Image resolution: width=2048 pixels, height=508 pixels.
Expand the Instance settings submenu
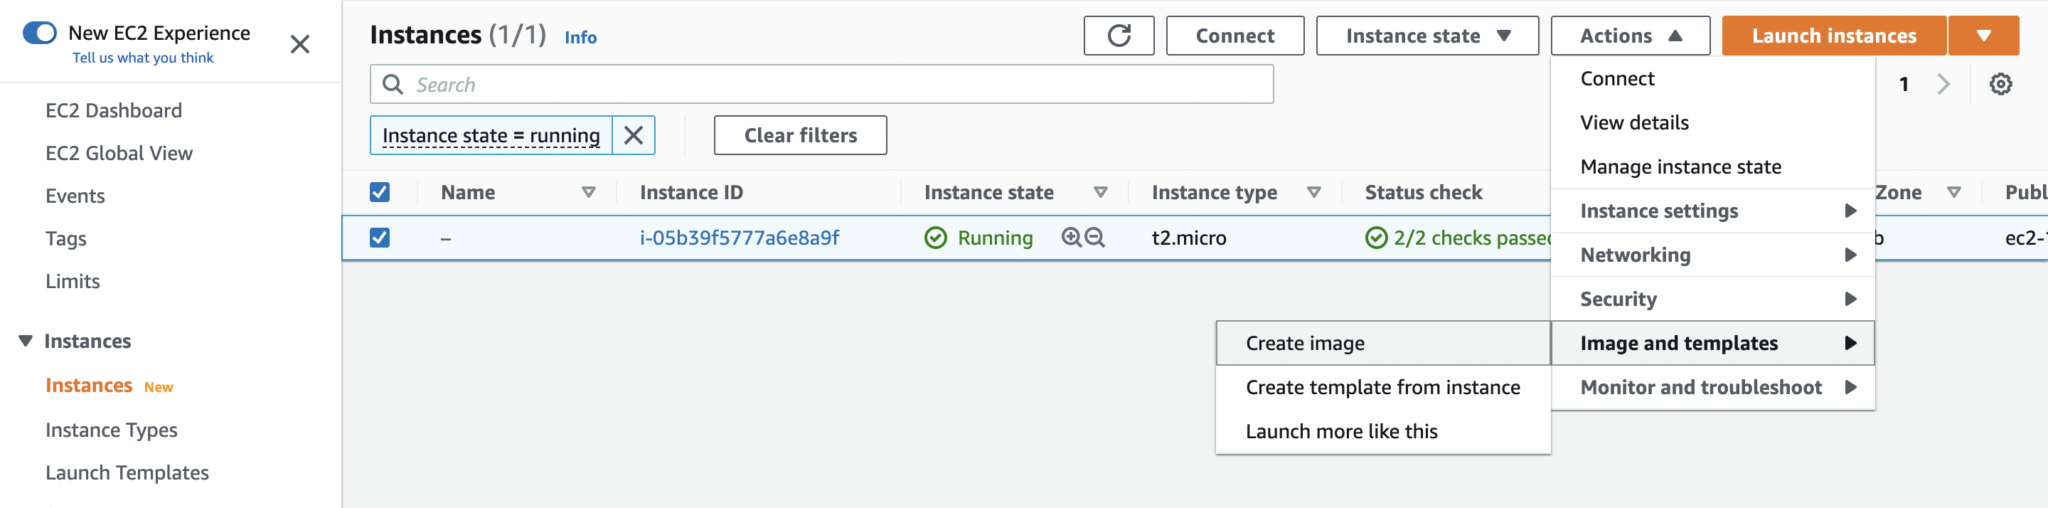click(1713, 211)
